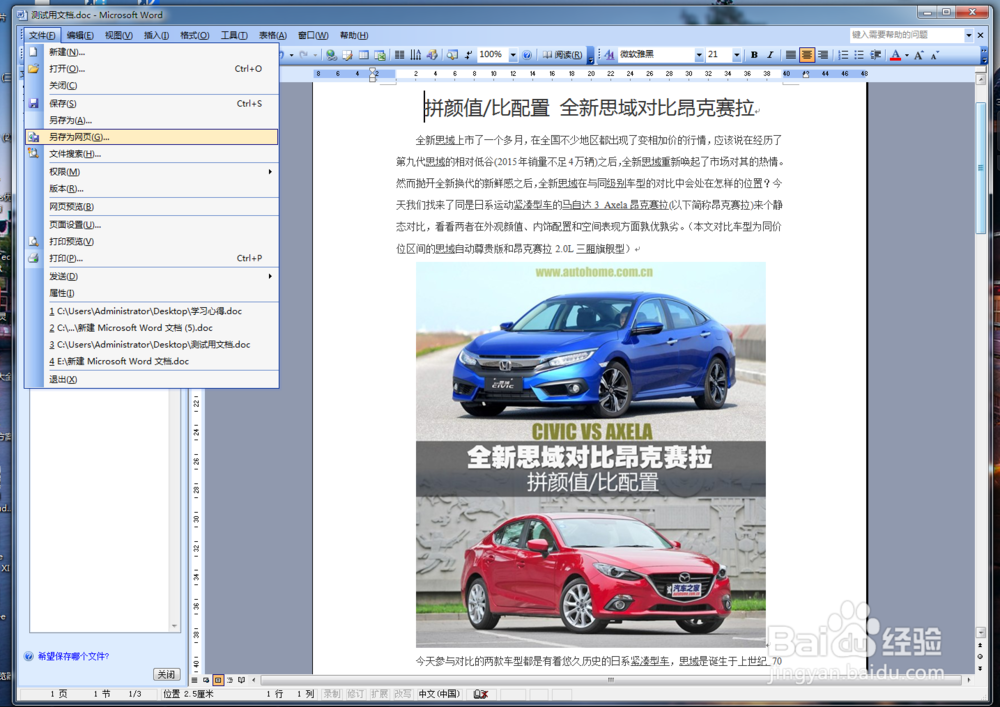This screenshot has width=1000, height=707.
Task: Click the Insert Excel Worksheet icon
Action: 380,55
